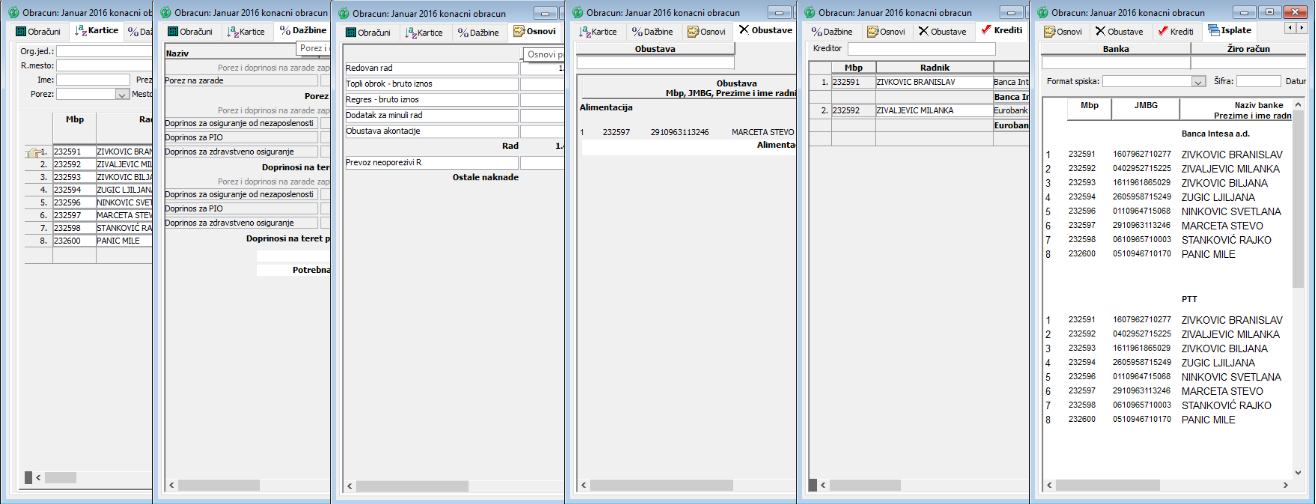This screenshot has width=1316, height=504.
Task: Select the bold Obustave tab in the fourth window
Action: (765, 31)
